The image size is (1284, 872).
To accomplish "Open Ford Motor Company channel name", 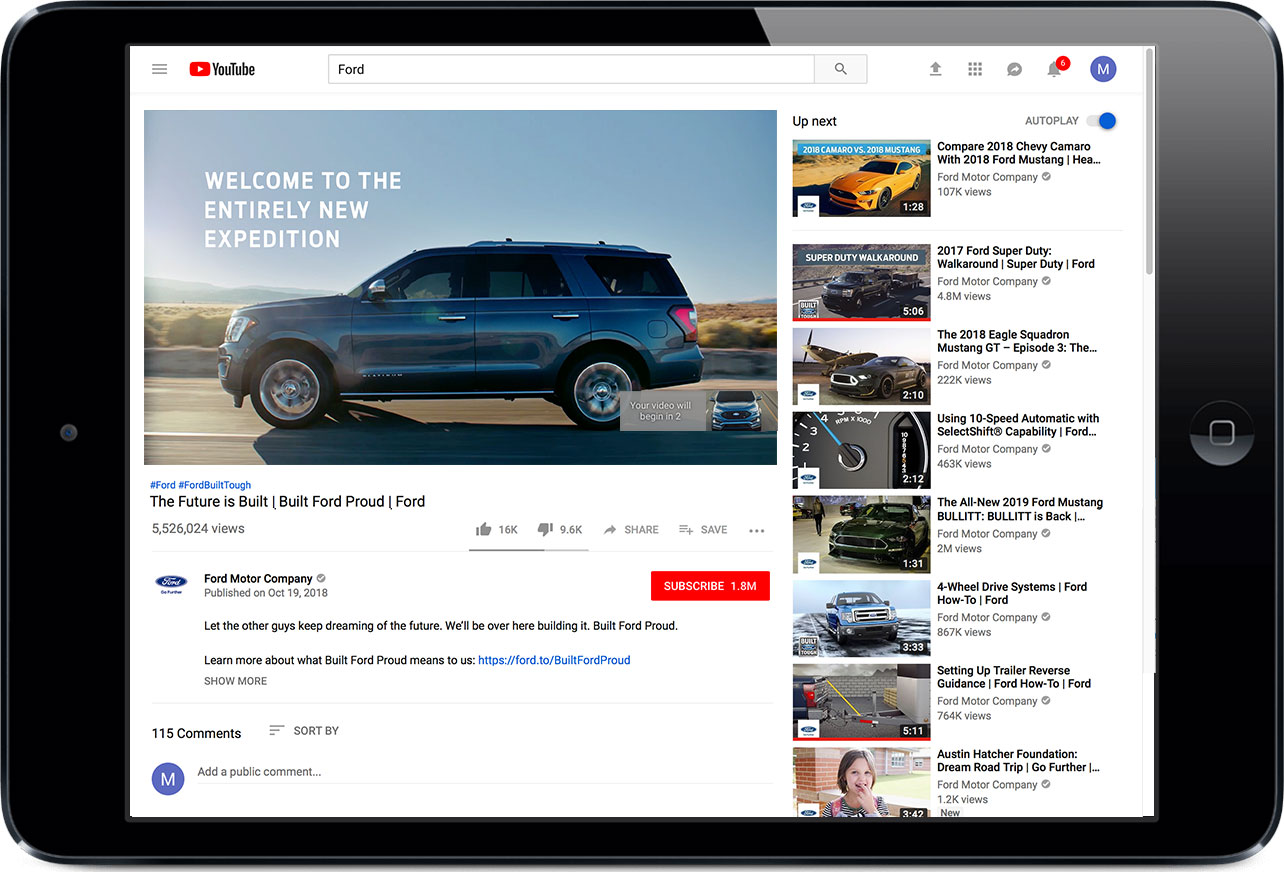I will [258, 578].
